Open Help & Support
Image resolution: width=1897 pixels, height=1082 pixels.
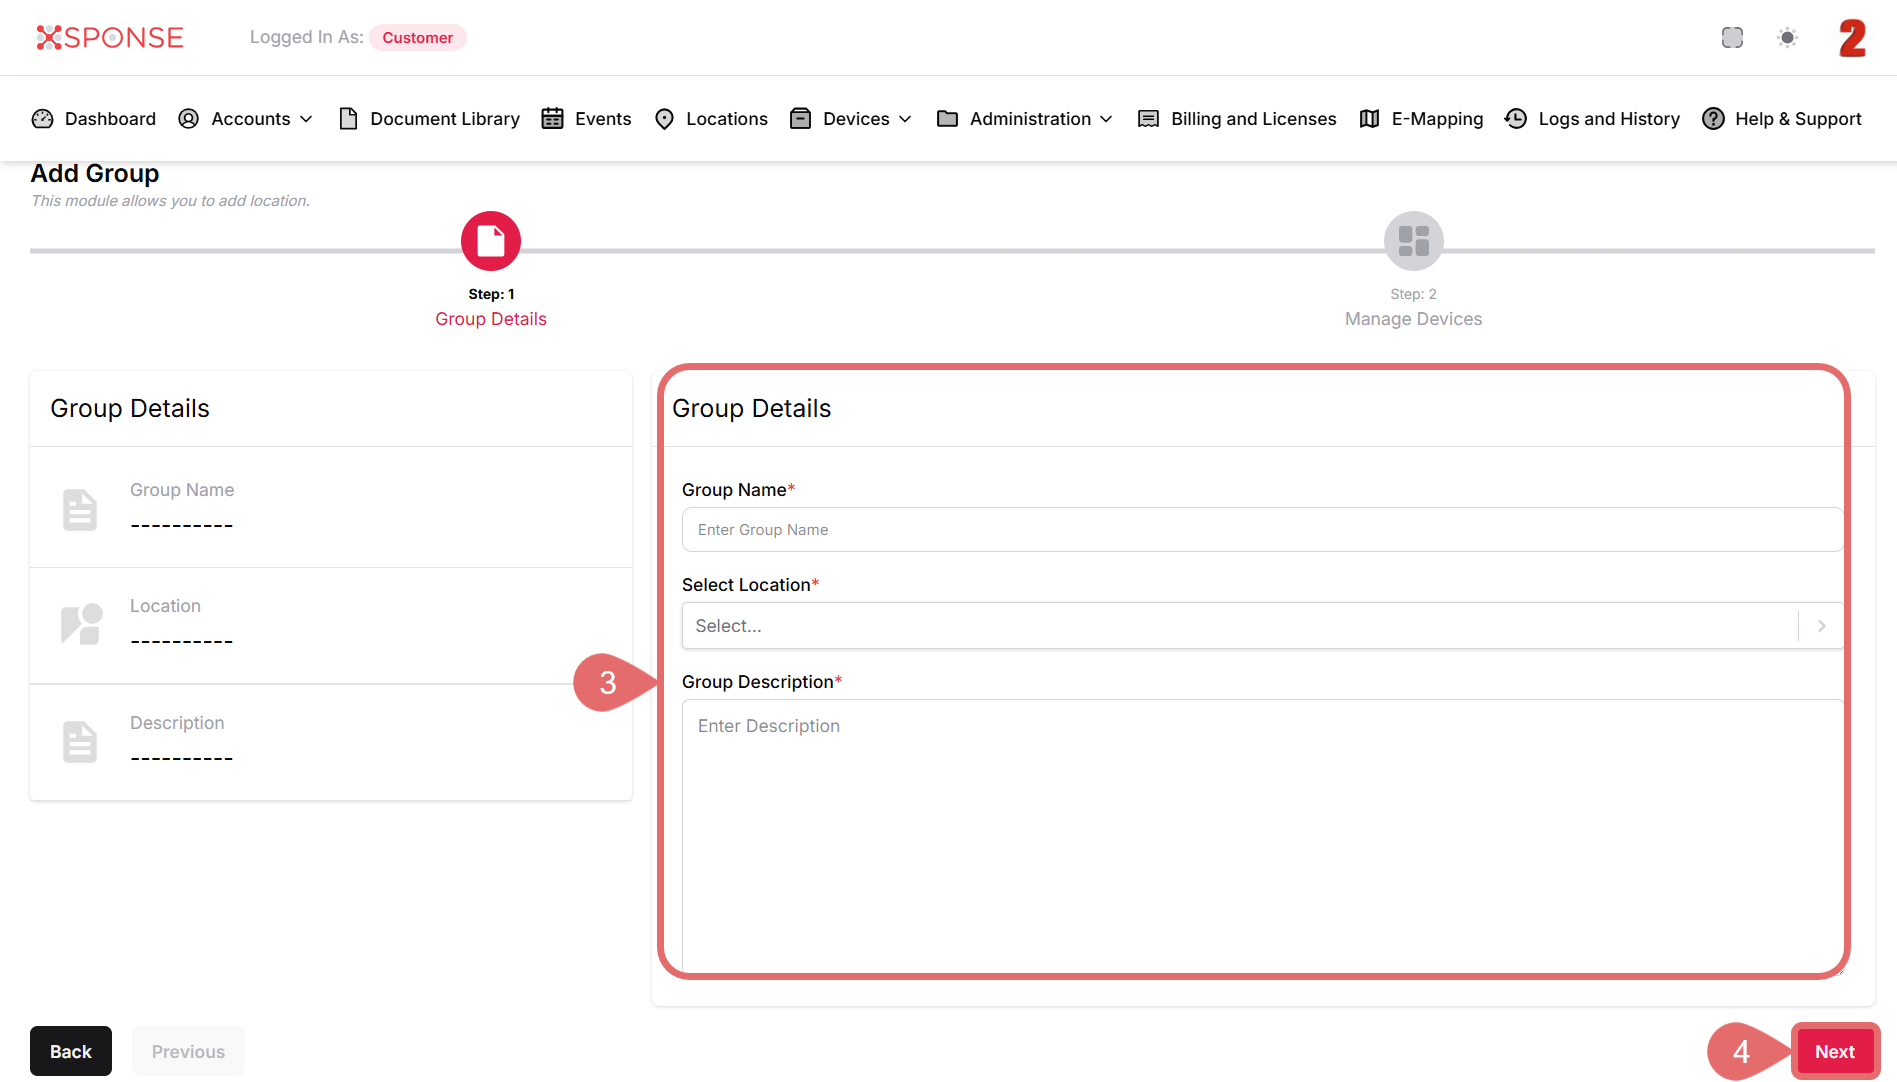point(1782,119)
